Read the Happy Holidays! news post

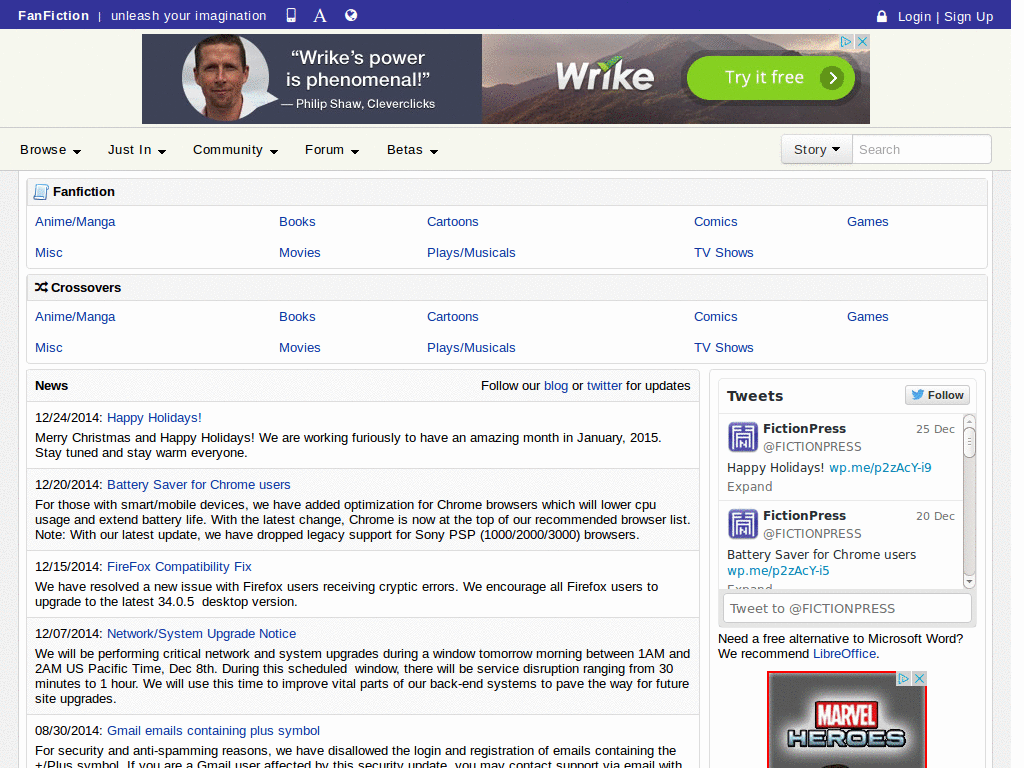click(x=154, y=418)
